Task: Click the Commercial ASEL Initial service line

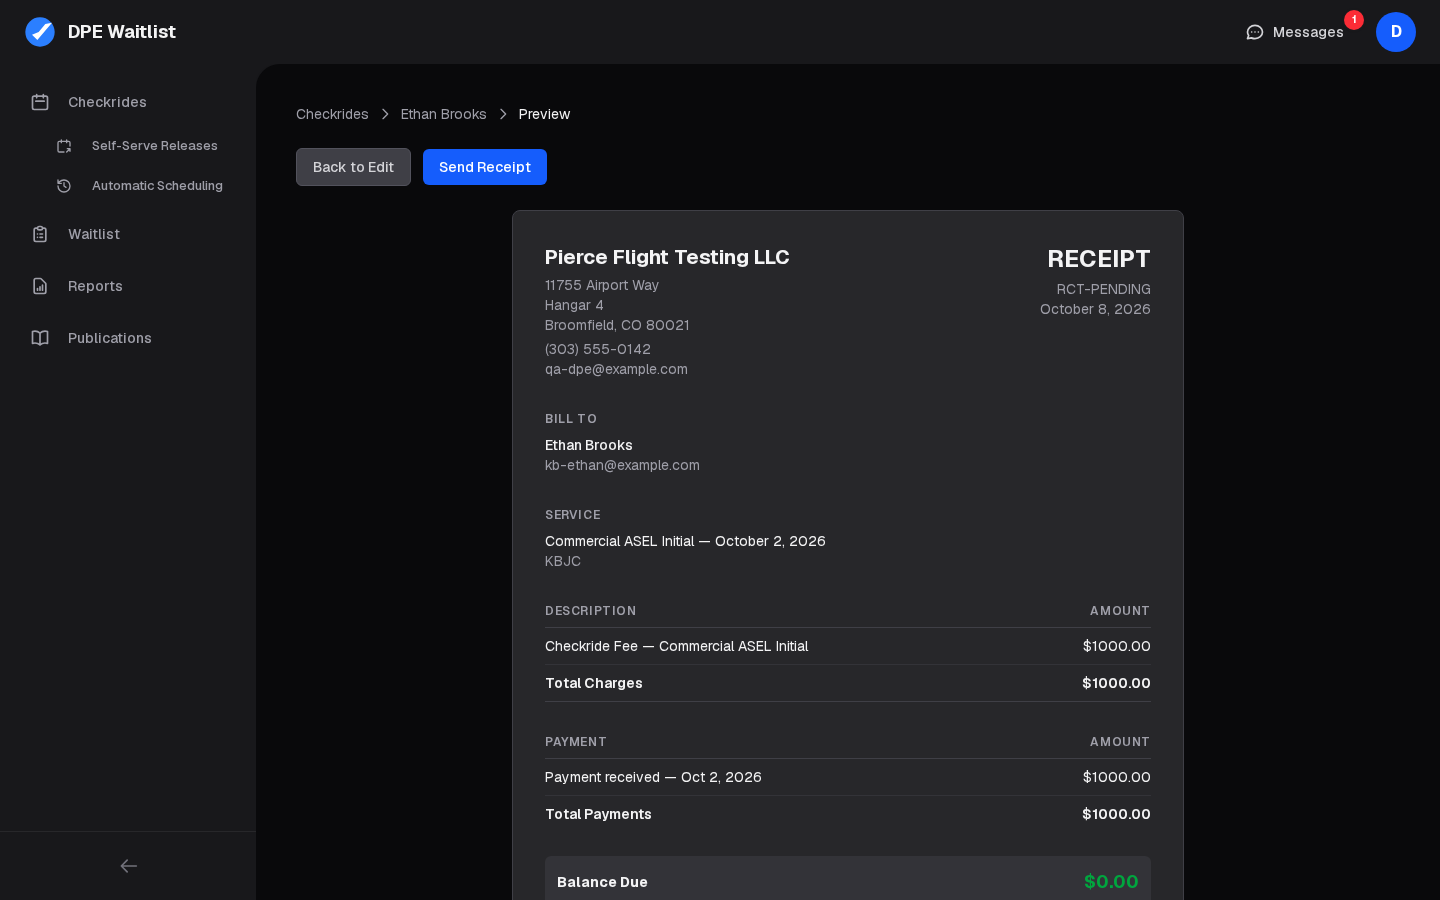Action: [685, 541]
